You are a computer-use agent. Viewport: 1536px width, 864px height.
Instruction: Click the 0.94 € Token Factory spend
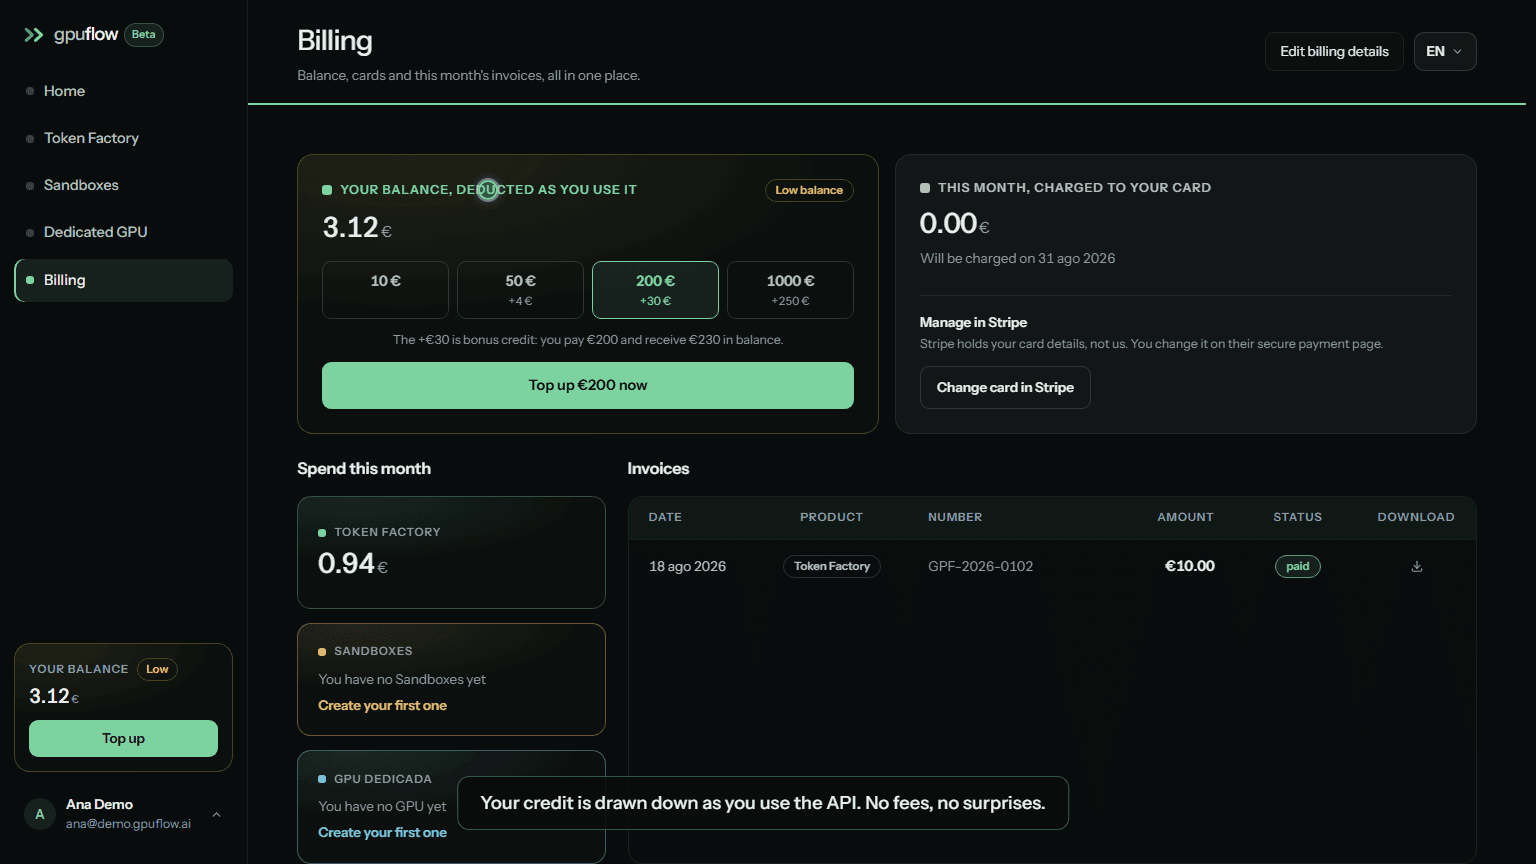pos(353,564)
